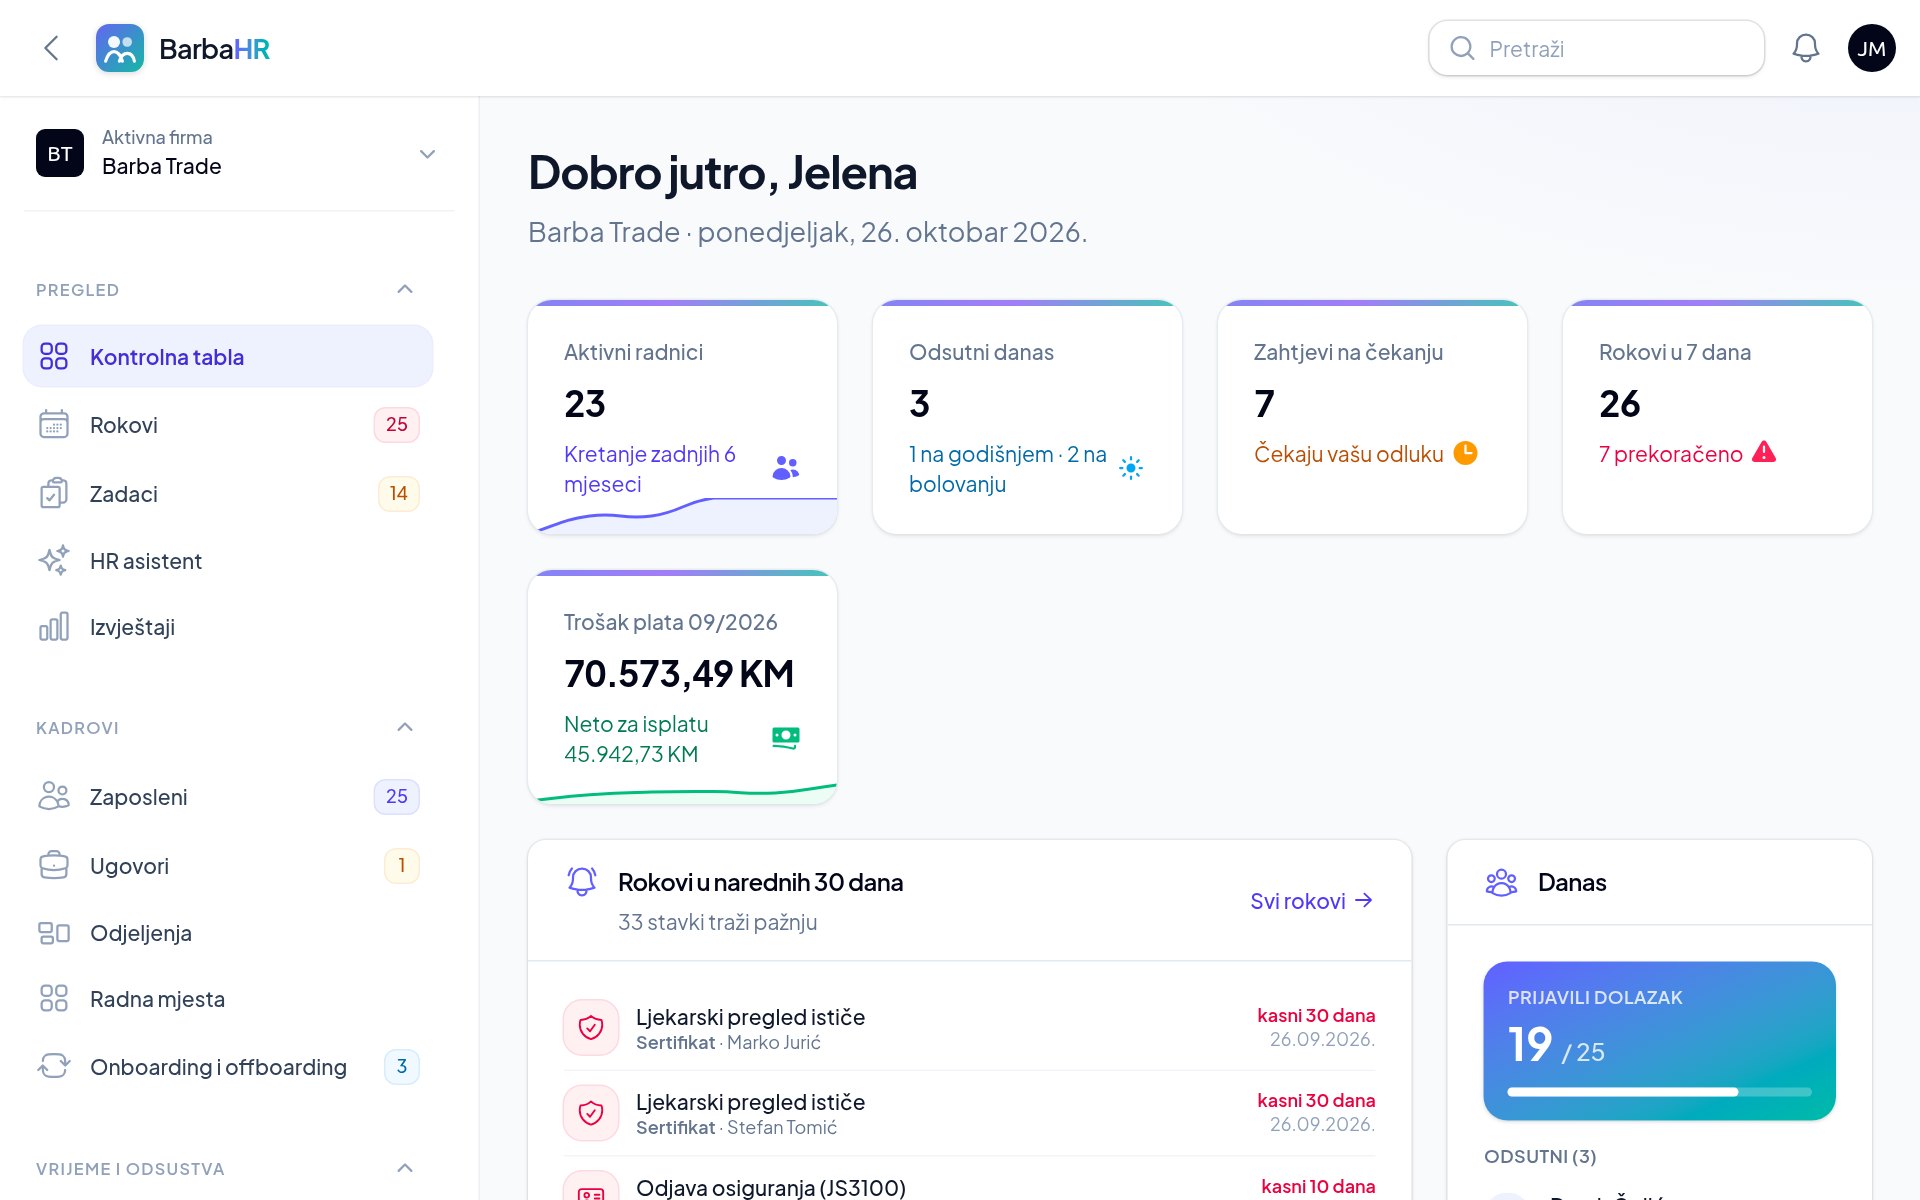This screenshot has width=1920, height=1200.
Task: Click the 7 prekoračeno link
Action: click(1670, 454)
